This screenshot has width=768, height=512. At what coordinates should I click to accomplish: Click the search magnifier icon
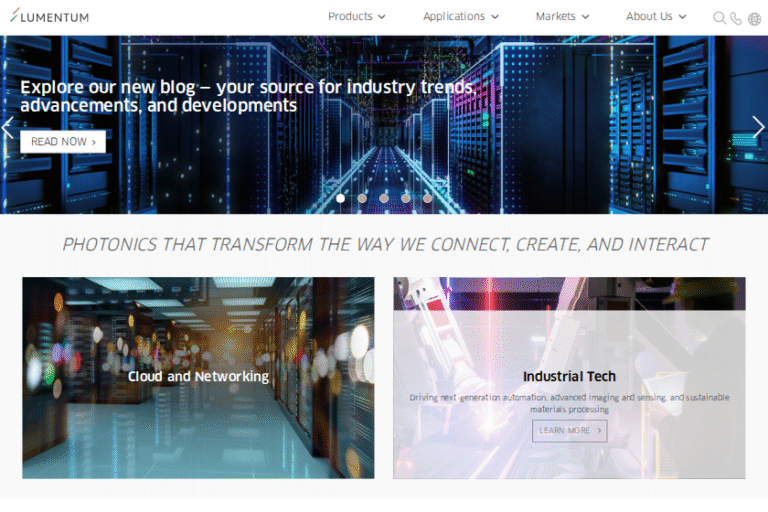(x=719, y=18)
